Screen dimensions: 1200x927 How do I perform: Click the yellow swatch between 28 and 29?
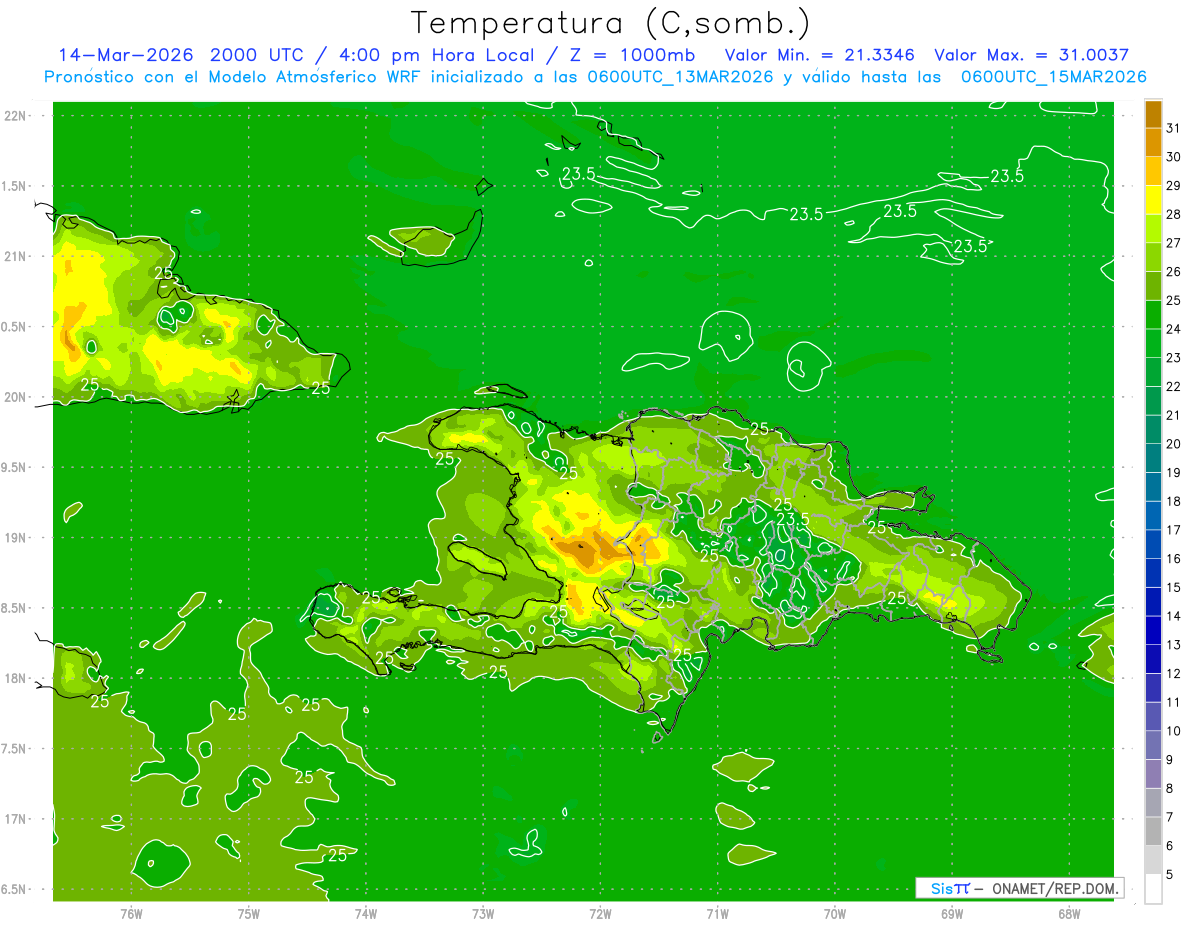(1153, 199)
